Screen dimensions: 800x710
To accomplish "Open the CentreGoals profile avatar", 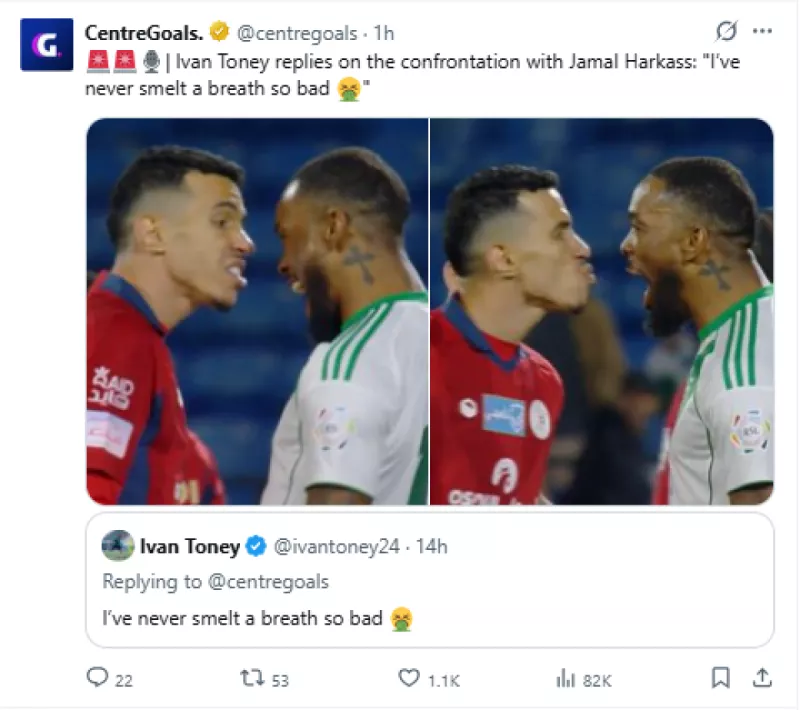I will coord(46,44).
